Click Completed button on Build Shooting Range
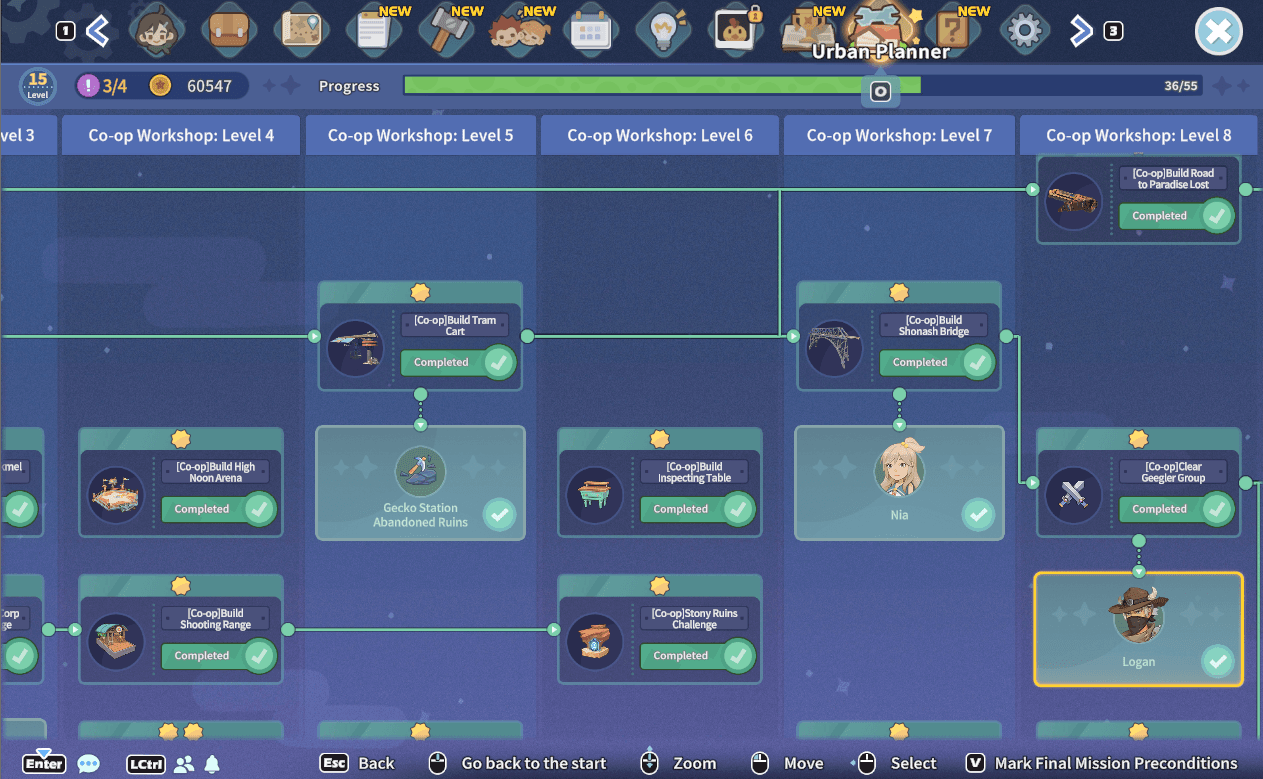 coord(219,656)
